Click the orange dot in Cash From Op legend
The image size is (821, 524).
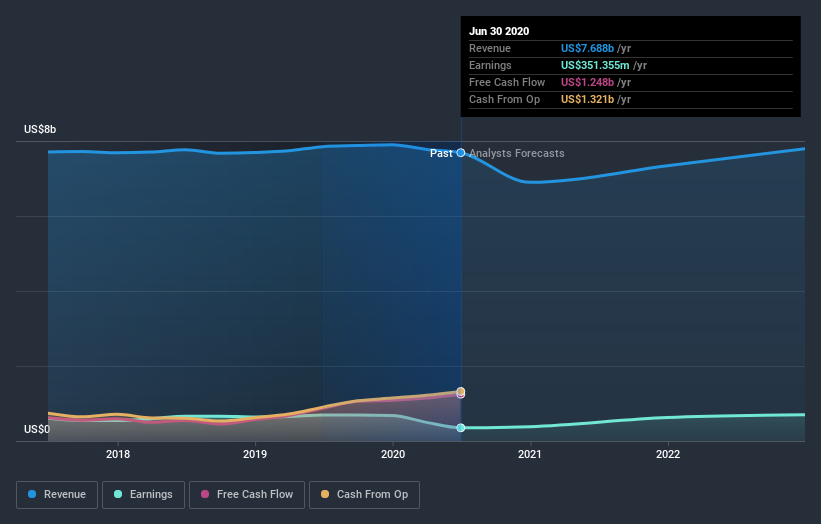coord(325,494)
